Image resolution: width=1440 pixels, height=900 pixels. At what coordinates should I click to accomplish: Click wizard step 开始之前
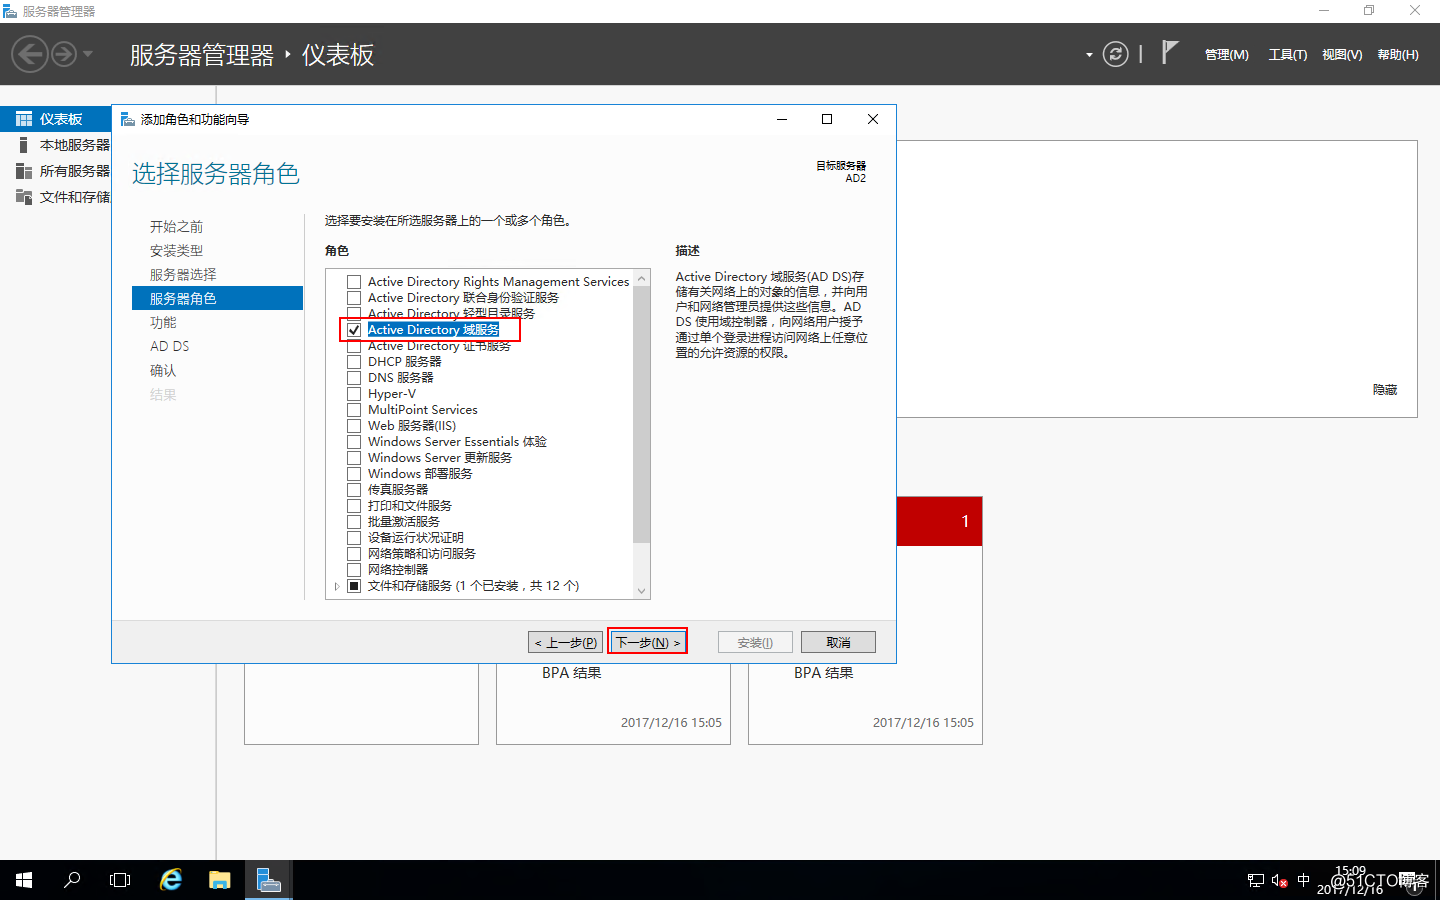177,227
